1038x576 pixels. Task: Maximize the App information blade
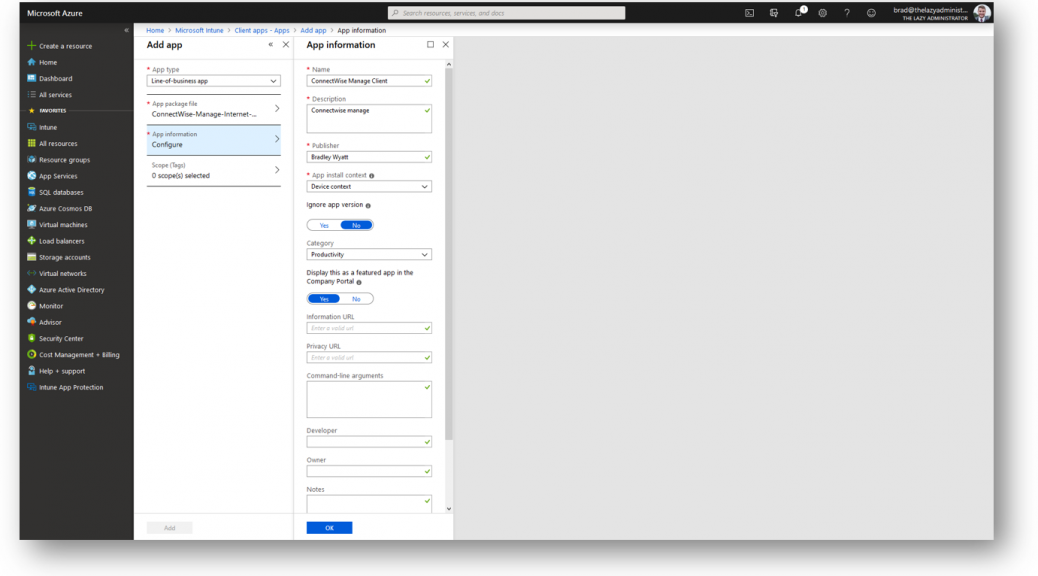430,44
